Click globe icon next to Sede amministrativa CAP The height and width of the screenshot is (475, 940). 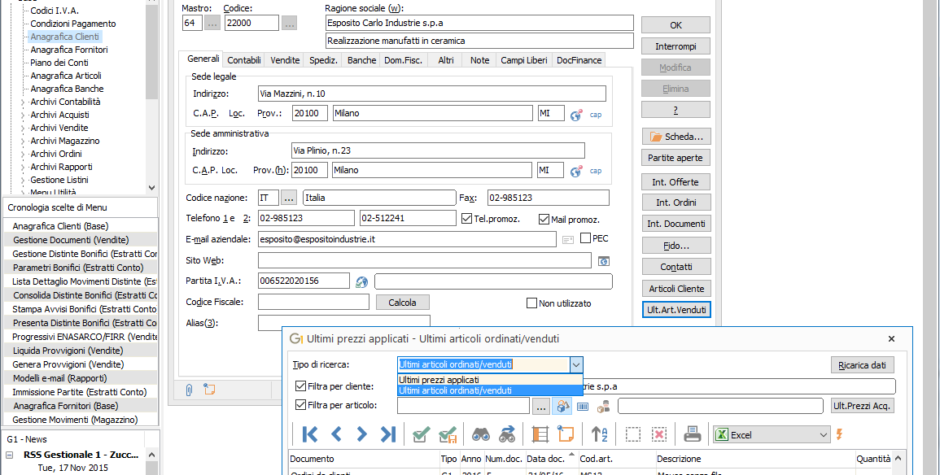(576, 171)
